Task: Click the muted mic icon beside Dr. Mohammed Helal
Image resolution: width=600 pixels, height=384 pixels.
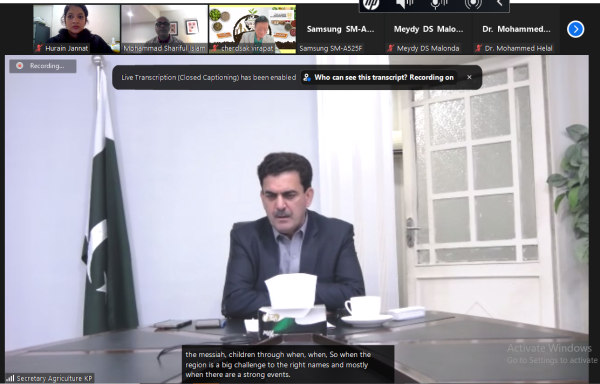Action: [479, 48]
